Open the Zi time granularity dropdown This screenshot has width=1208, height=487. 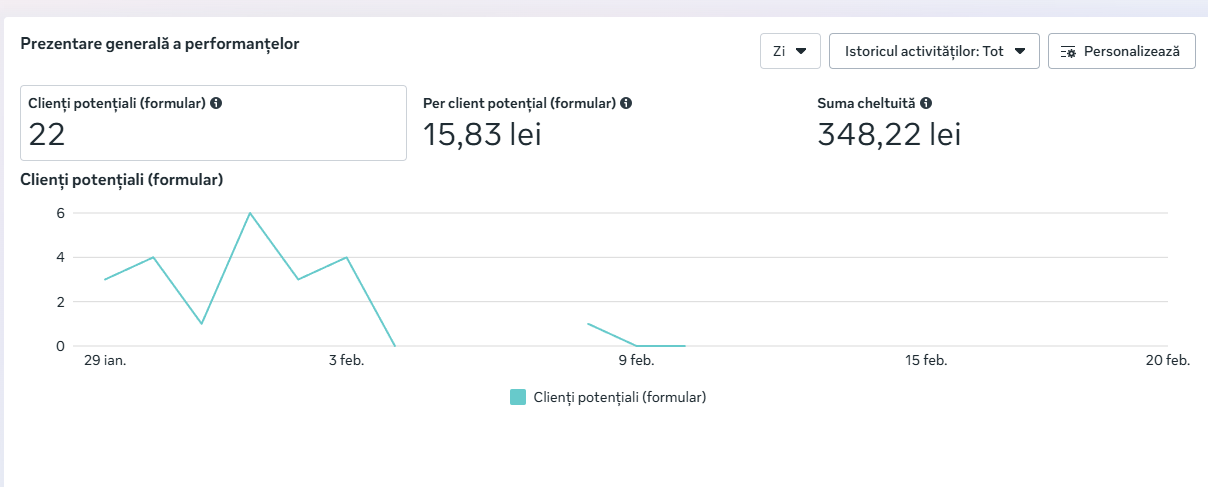pyautogui.click(x=790, y=51)
